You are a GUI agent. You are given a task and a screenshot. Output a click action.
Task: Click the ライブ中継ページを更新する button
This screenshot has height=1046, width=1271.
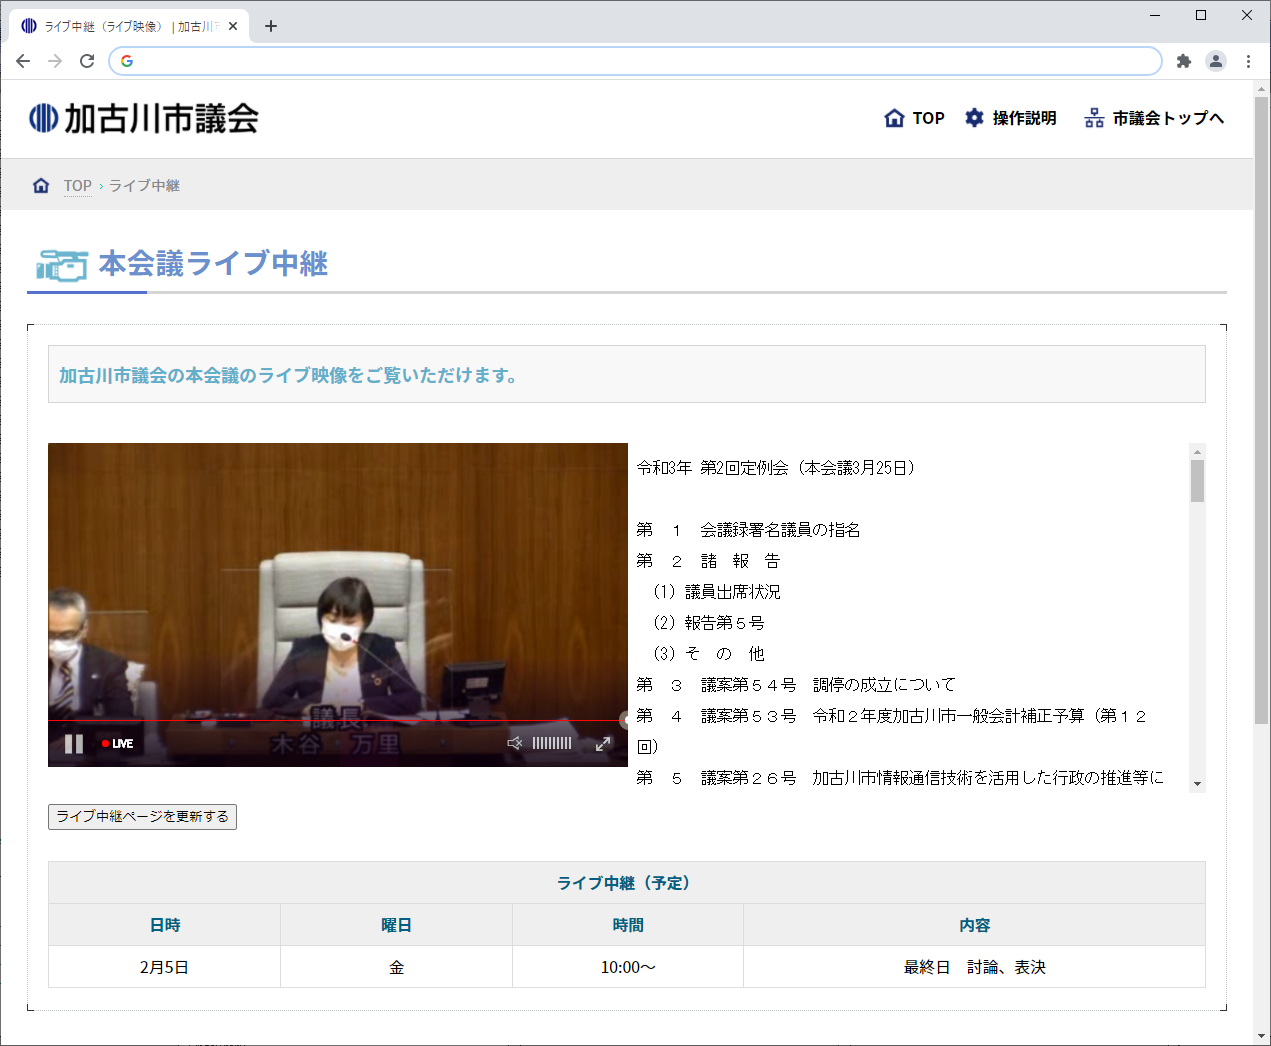[x=142, y=817]
